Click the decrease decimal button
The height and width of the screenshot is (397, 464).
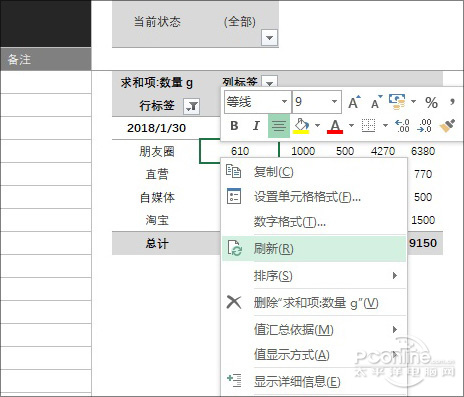point(424,126)
